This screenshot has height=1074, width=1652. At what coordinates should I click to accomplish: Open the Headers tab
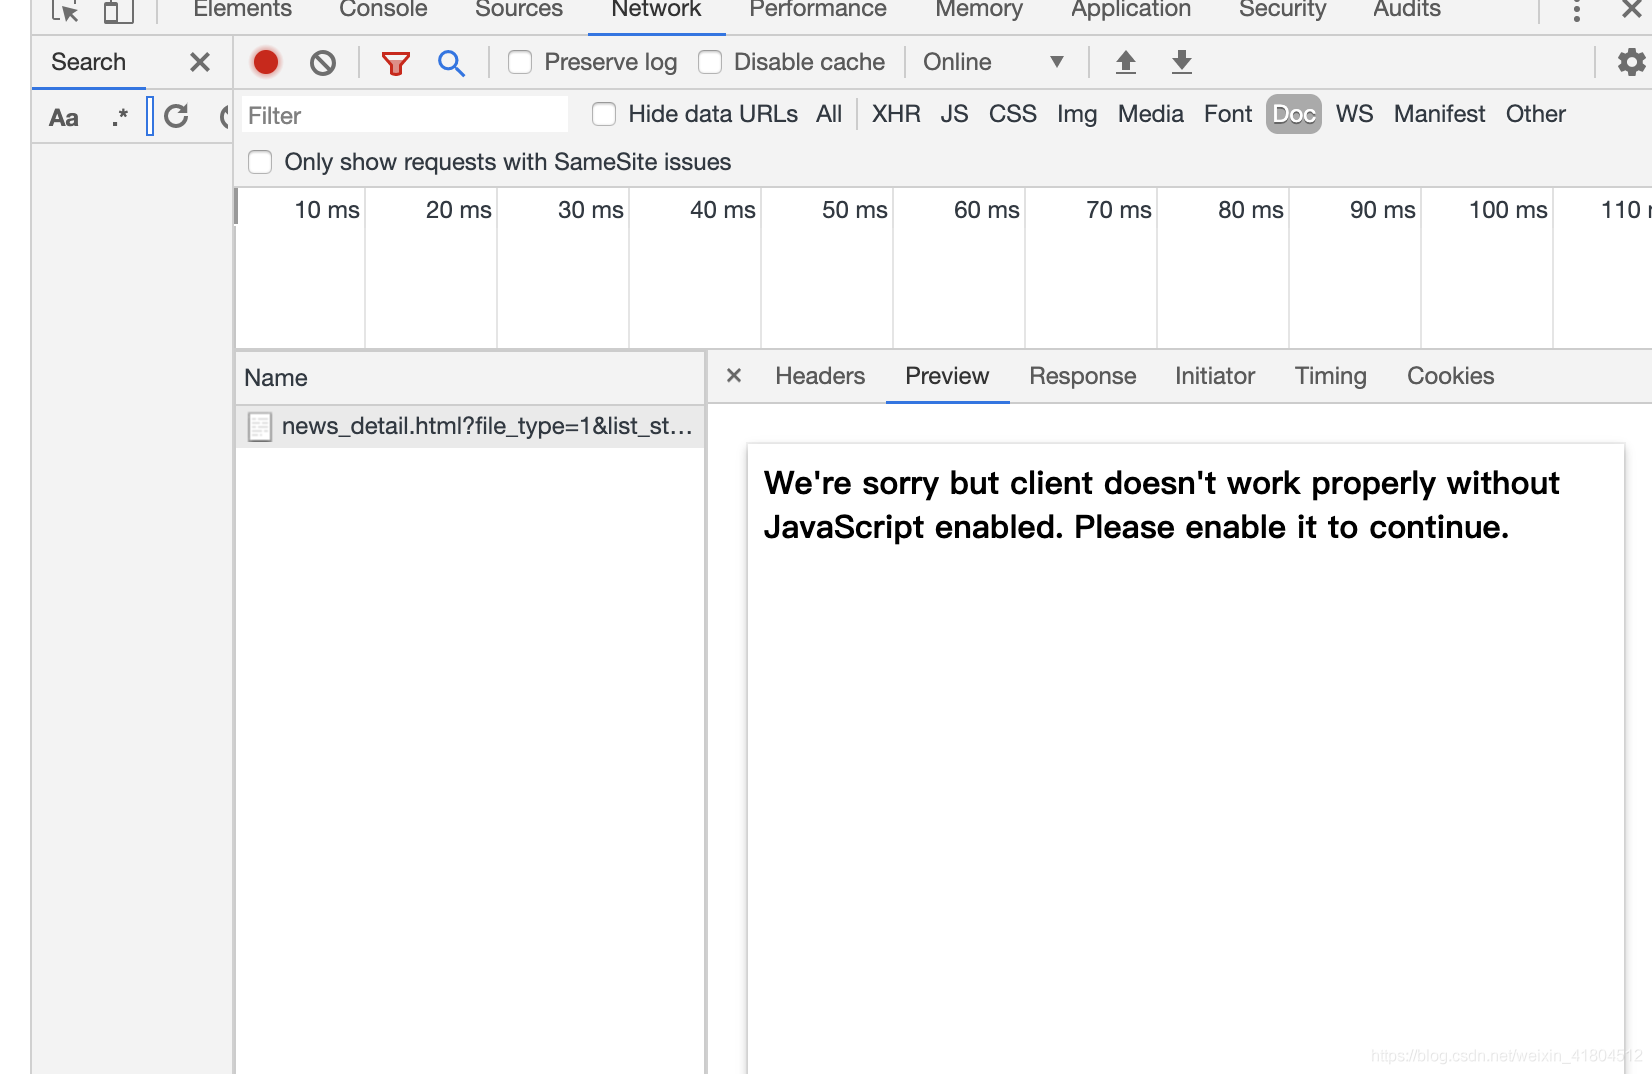pos(820,376)
